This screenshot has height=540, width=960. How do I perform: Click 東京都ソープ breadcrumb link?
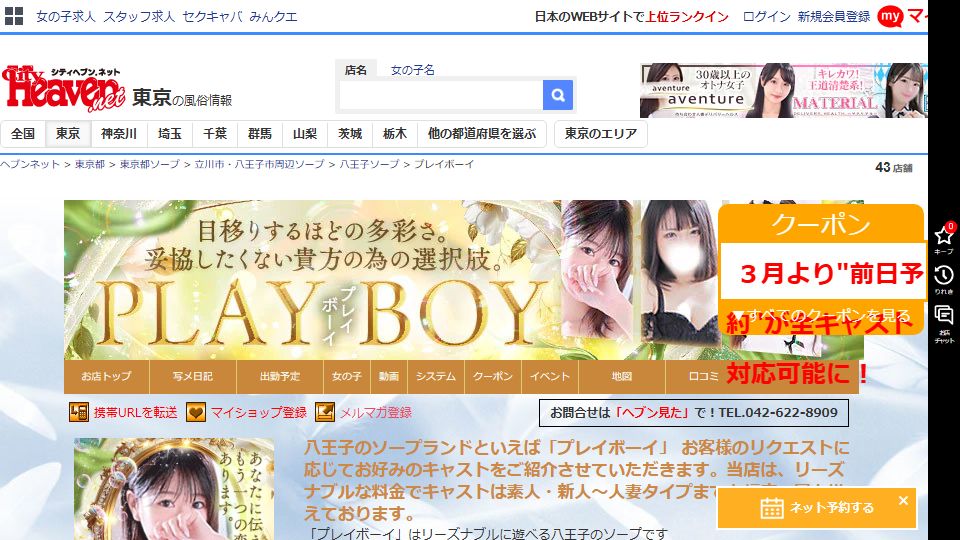[x=149, y=164]
